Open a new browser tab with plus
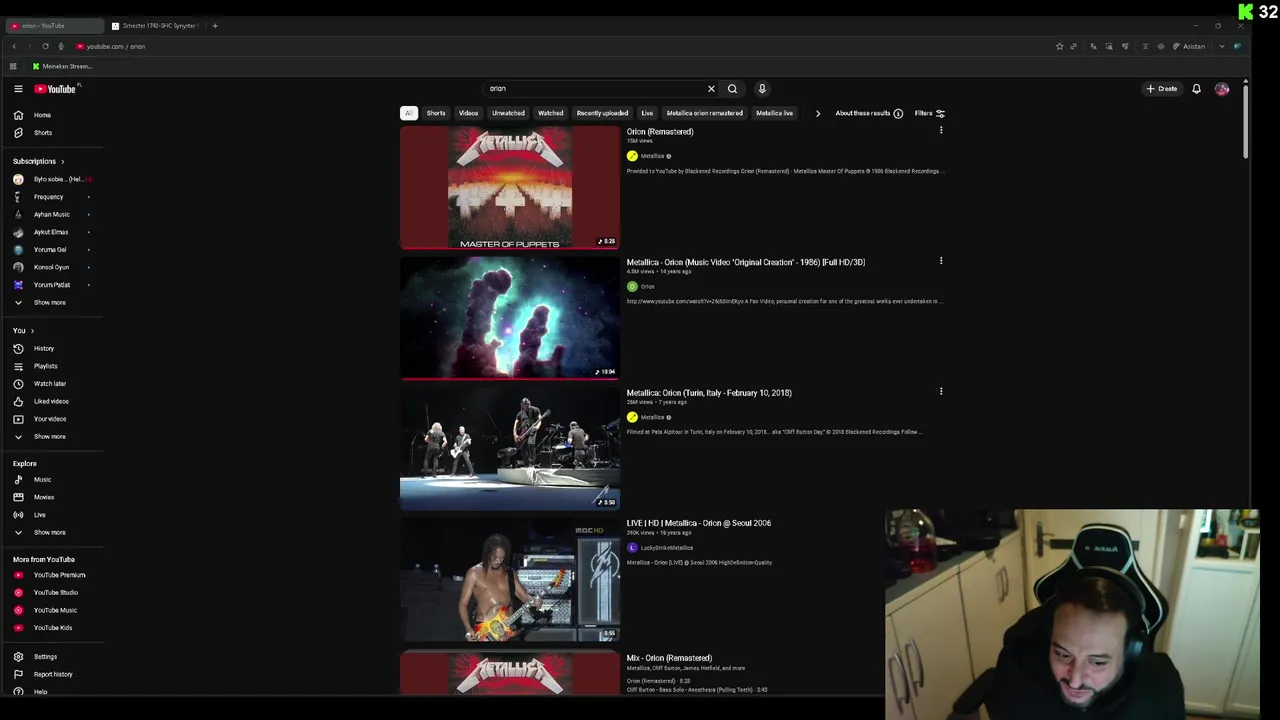 point(215,26)
